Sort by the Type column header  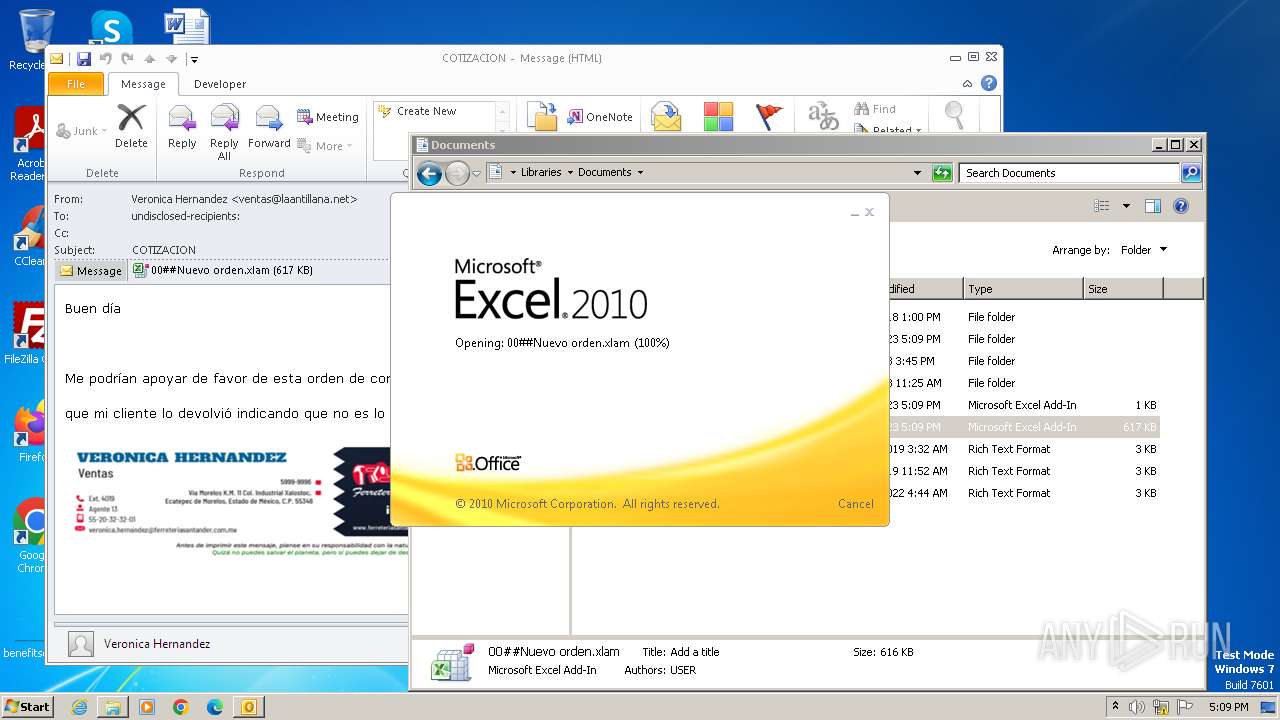pyautogui.click(x=1024, y=289)
